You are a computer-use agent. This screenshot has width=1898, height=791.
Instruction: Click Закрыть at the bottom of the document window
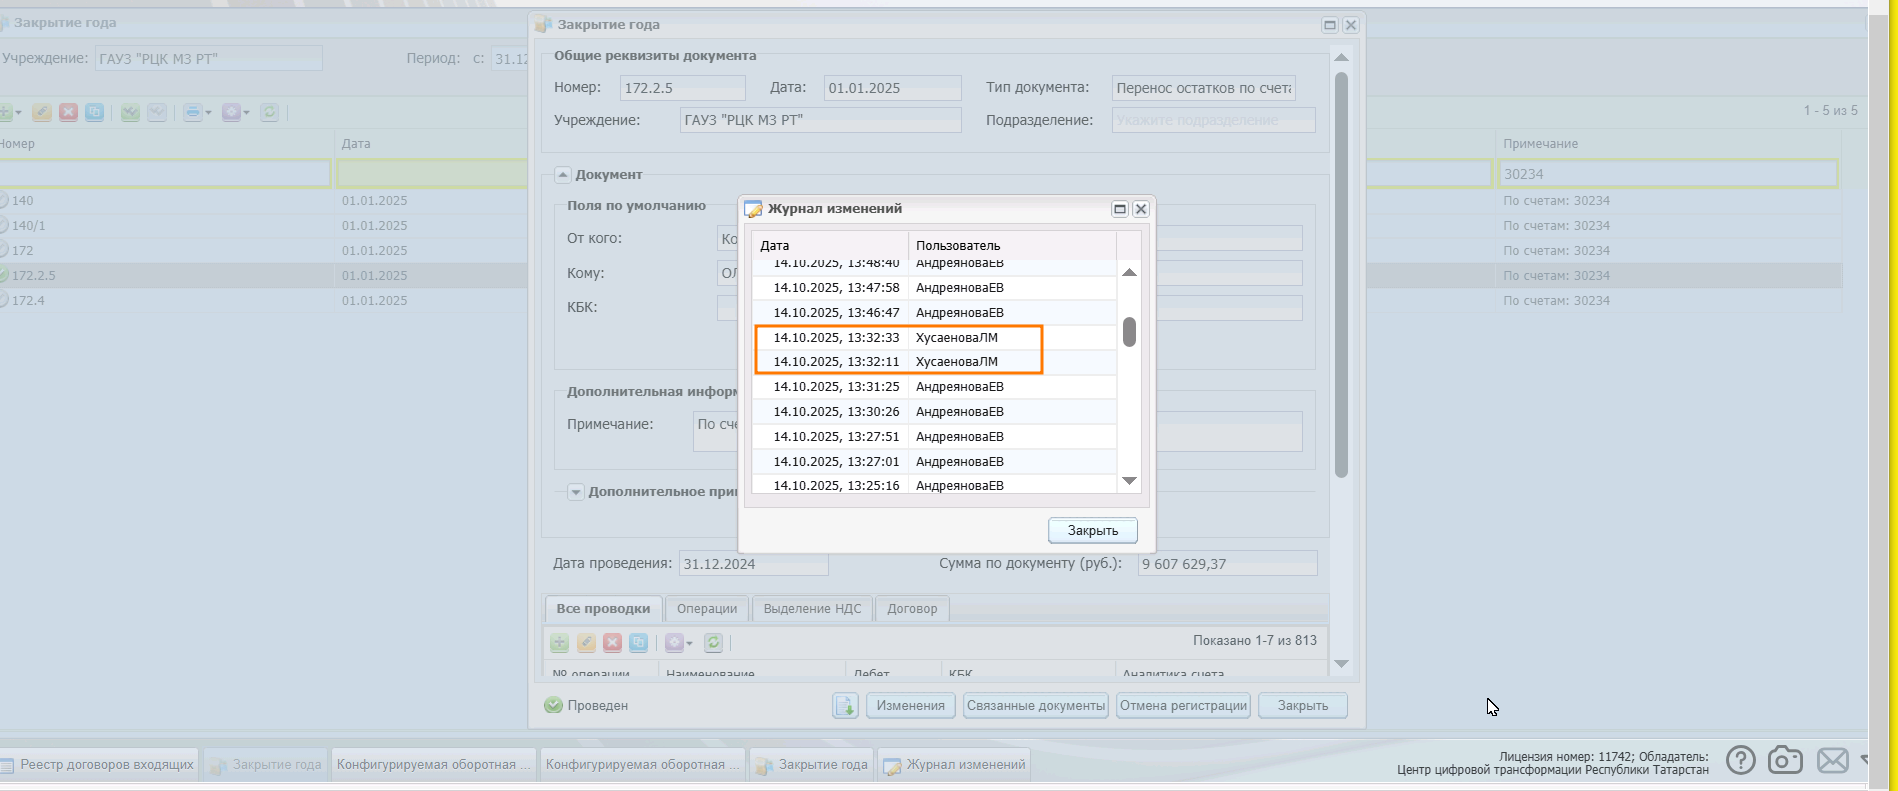1302,706
